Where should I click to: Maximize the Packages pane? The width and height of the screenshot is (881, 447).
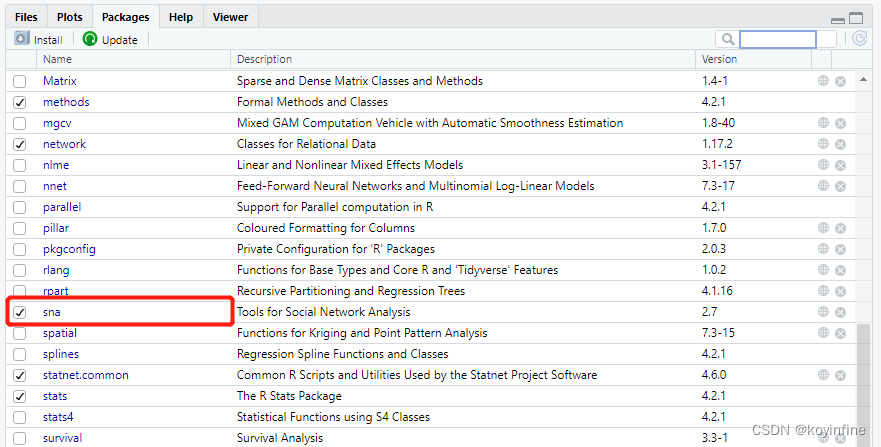tap(856, 18)
